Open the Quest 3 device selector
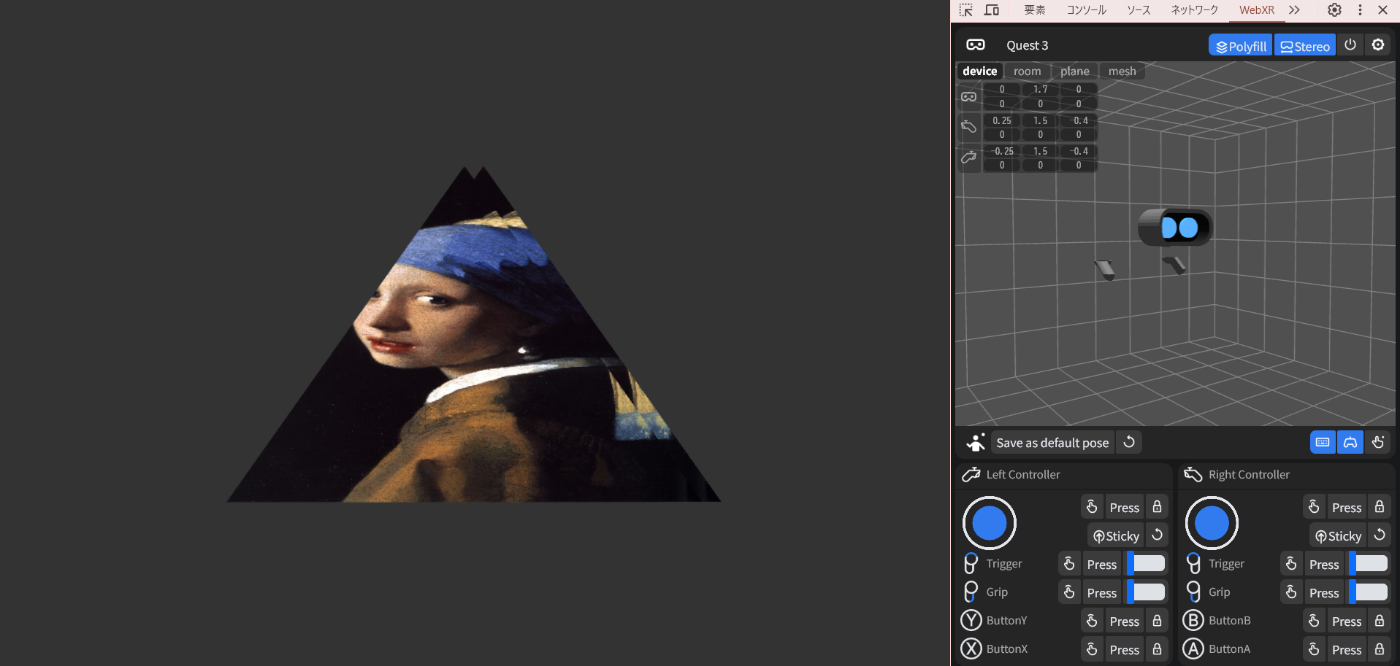1400x666 pixels. (x=1027, y=45)
